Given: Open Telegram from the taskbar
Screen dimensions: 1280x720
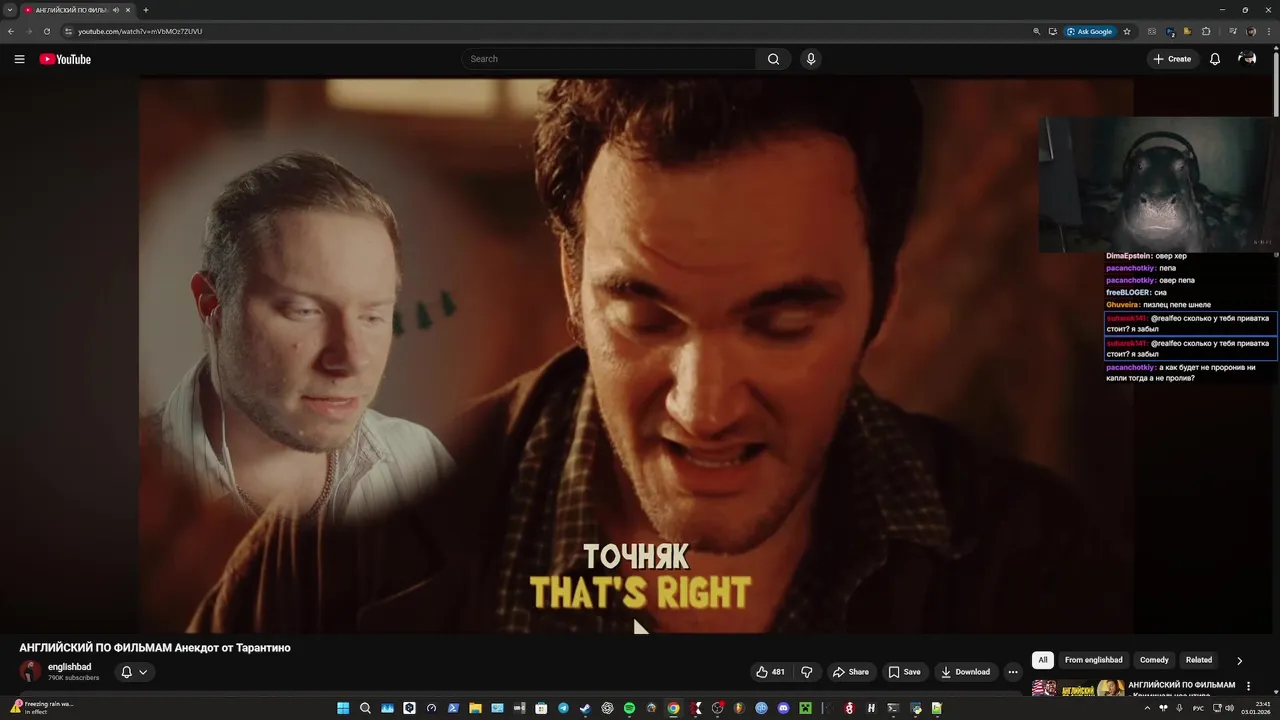Looking at the screenshot, I should 563,708.
